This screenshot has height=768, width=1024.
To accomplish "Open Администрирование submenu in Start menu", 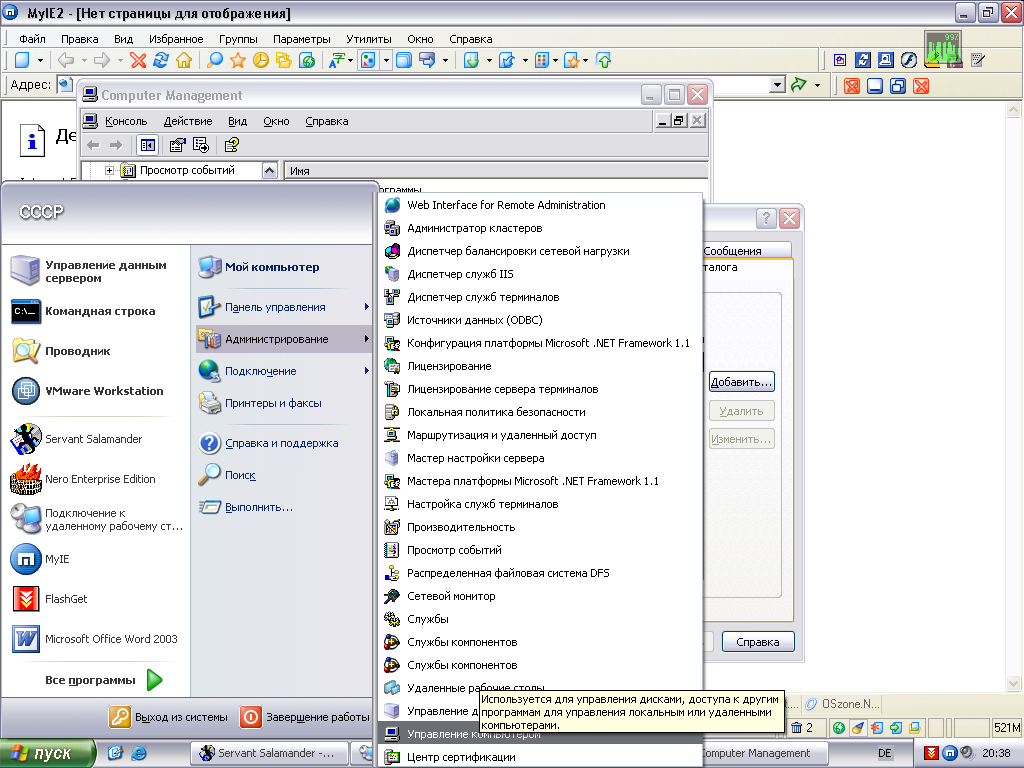I will click(283, 339).
